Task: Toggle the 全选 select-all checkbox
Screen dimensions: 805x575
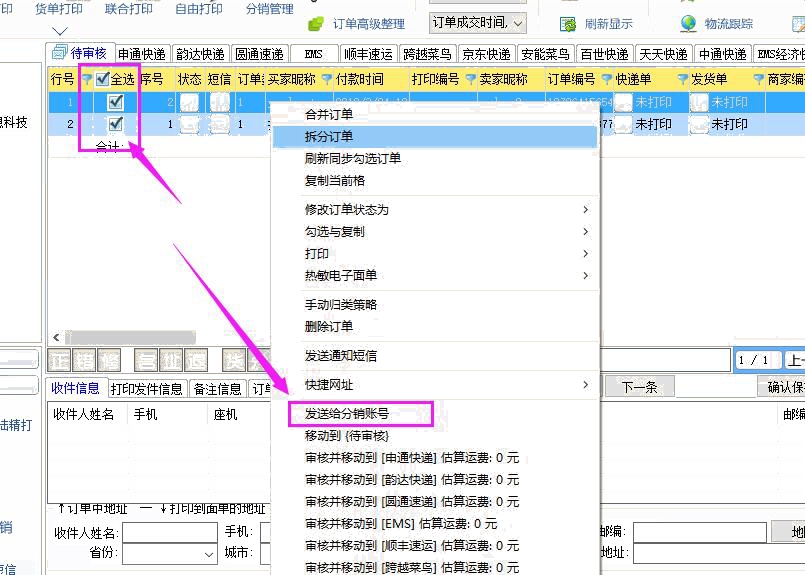Action: pos(102,79)
